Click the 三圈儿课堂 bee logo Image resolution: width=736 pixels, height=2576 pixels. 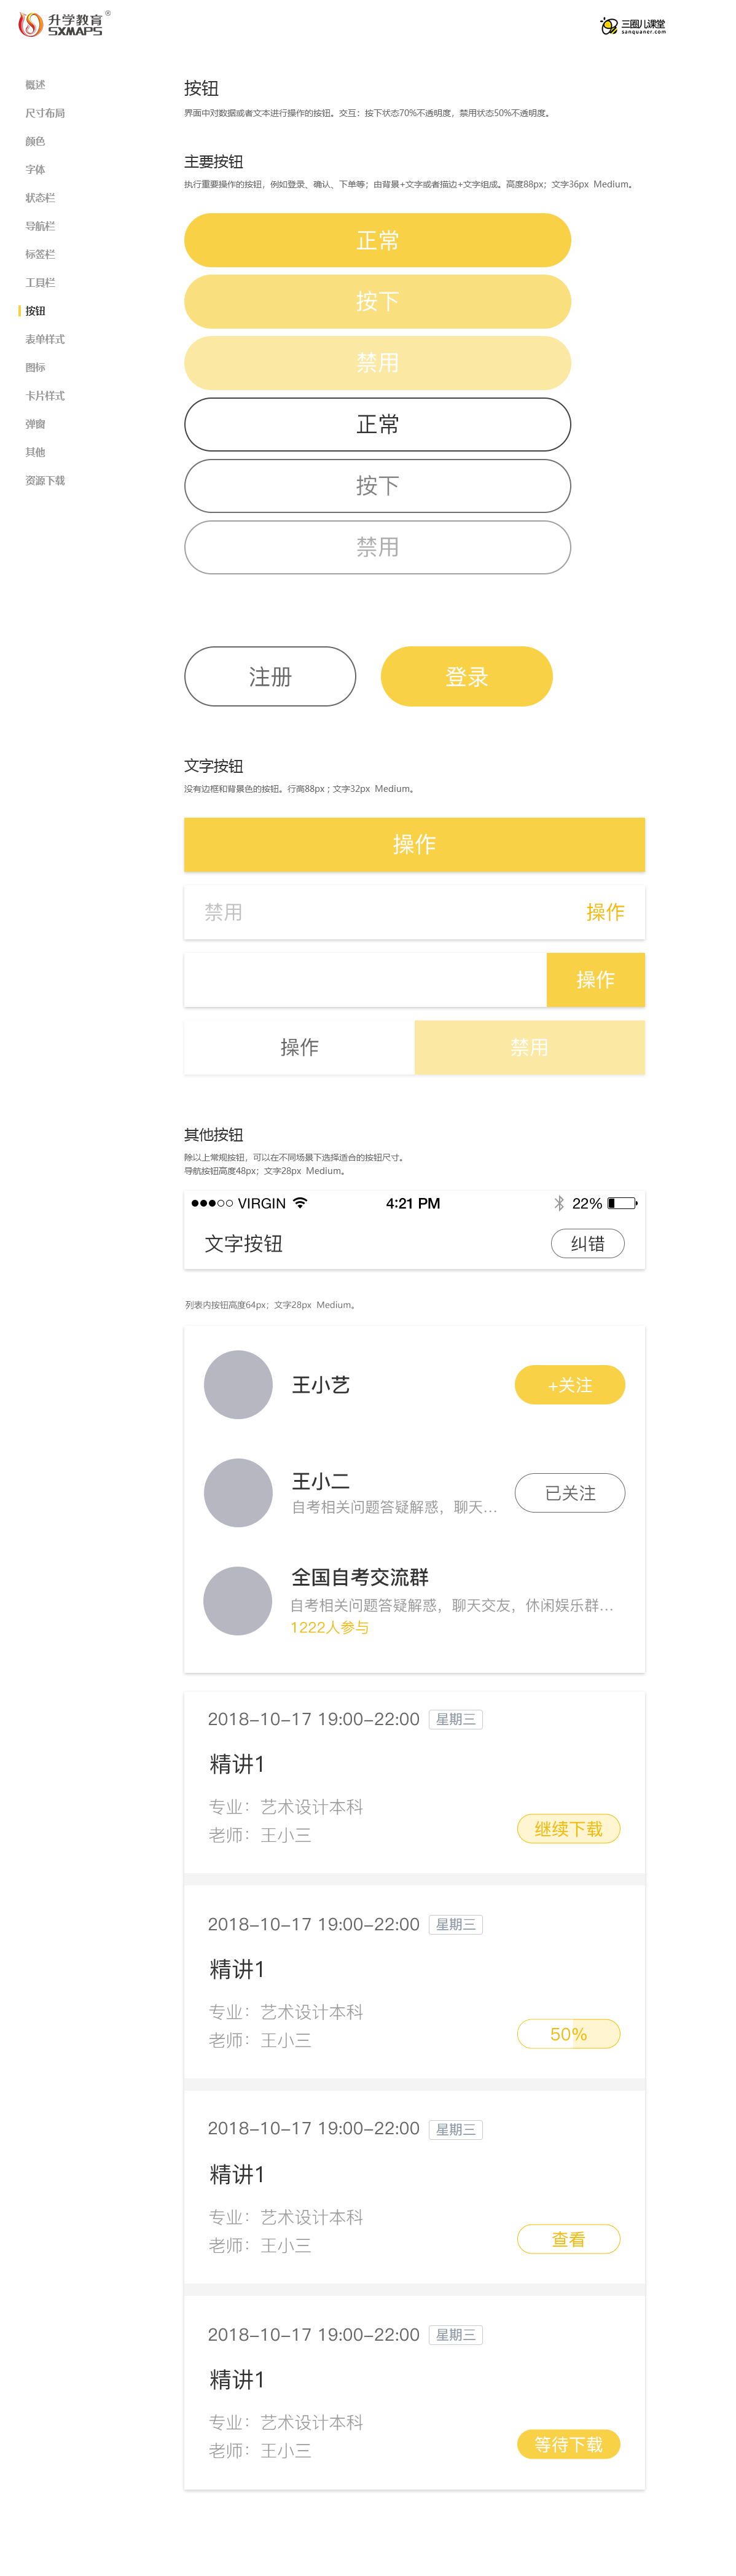pos(632,26)
